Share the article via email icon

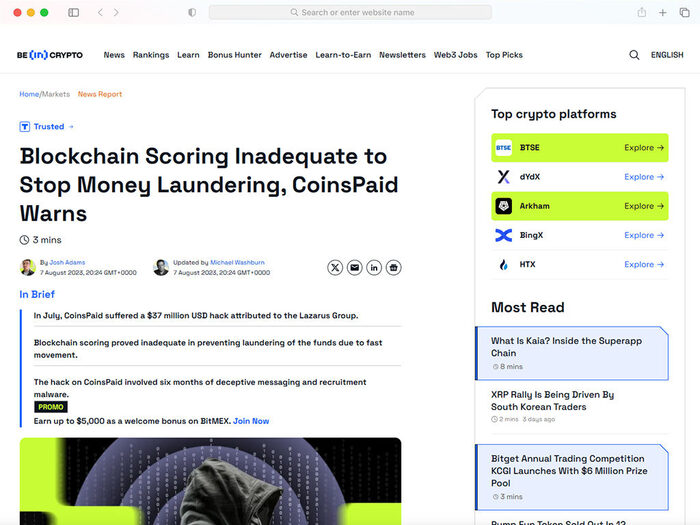coord(354,267)
